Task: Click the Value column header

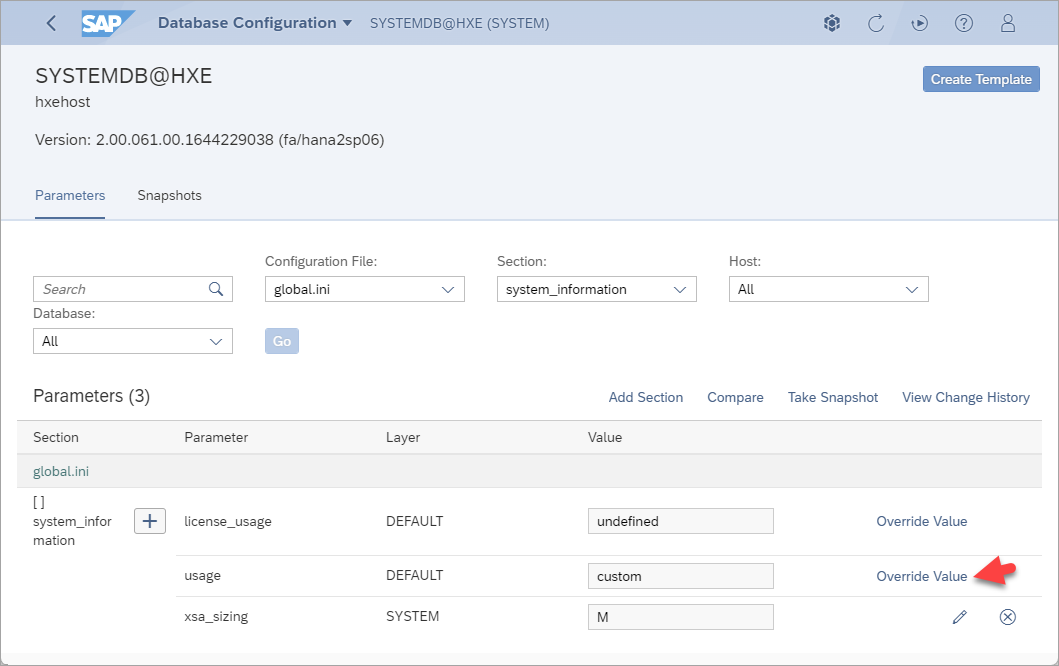Action: (605, 437)
